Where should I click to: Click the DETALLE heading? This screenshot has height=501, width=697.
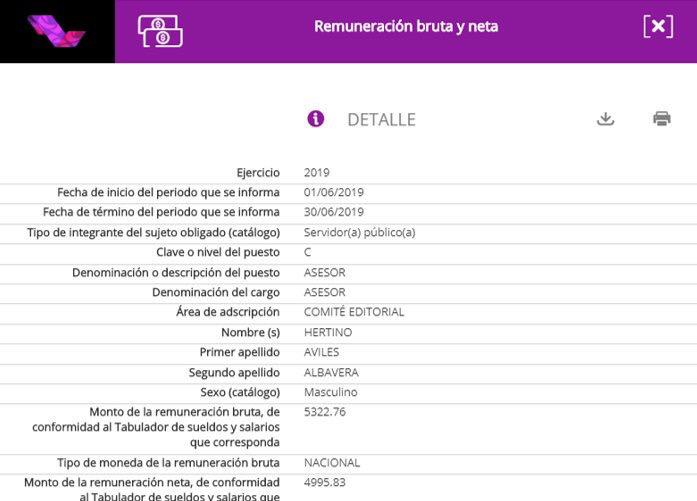point(381,120)
